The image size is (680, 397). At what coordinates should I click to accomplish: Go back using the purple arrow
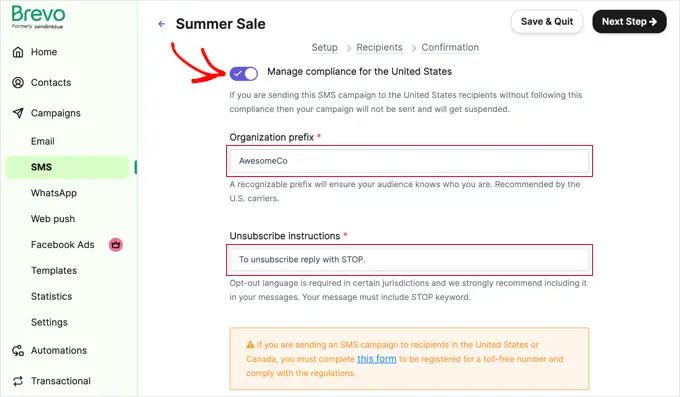coord(162,24)
